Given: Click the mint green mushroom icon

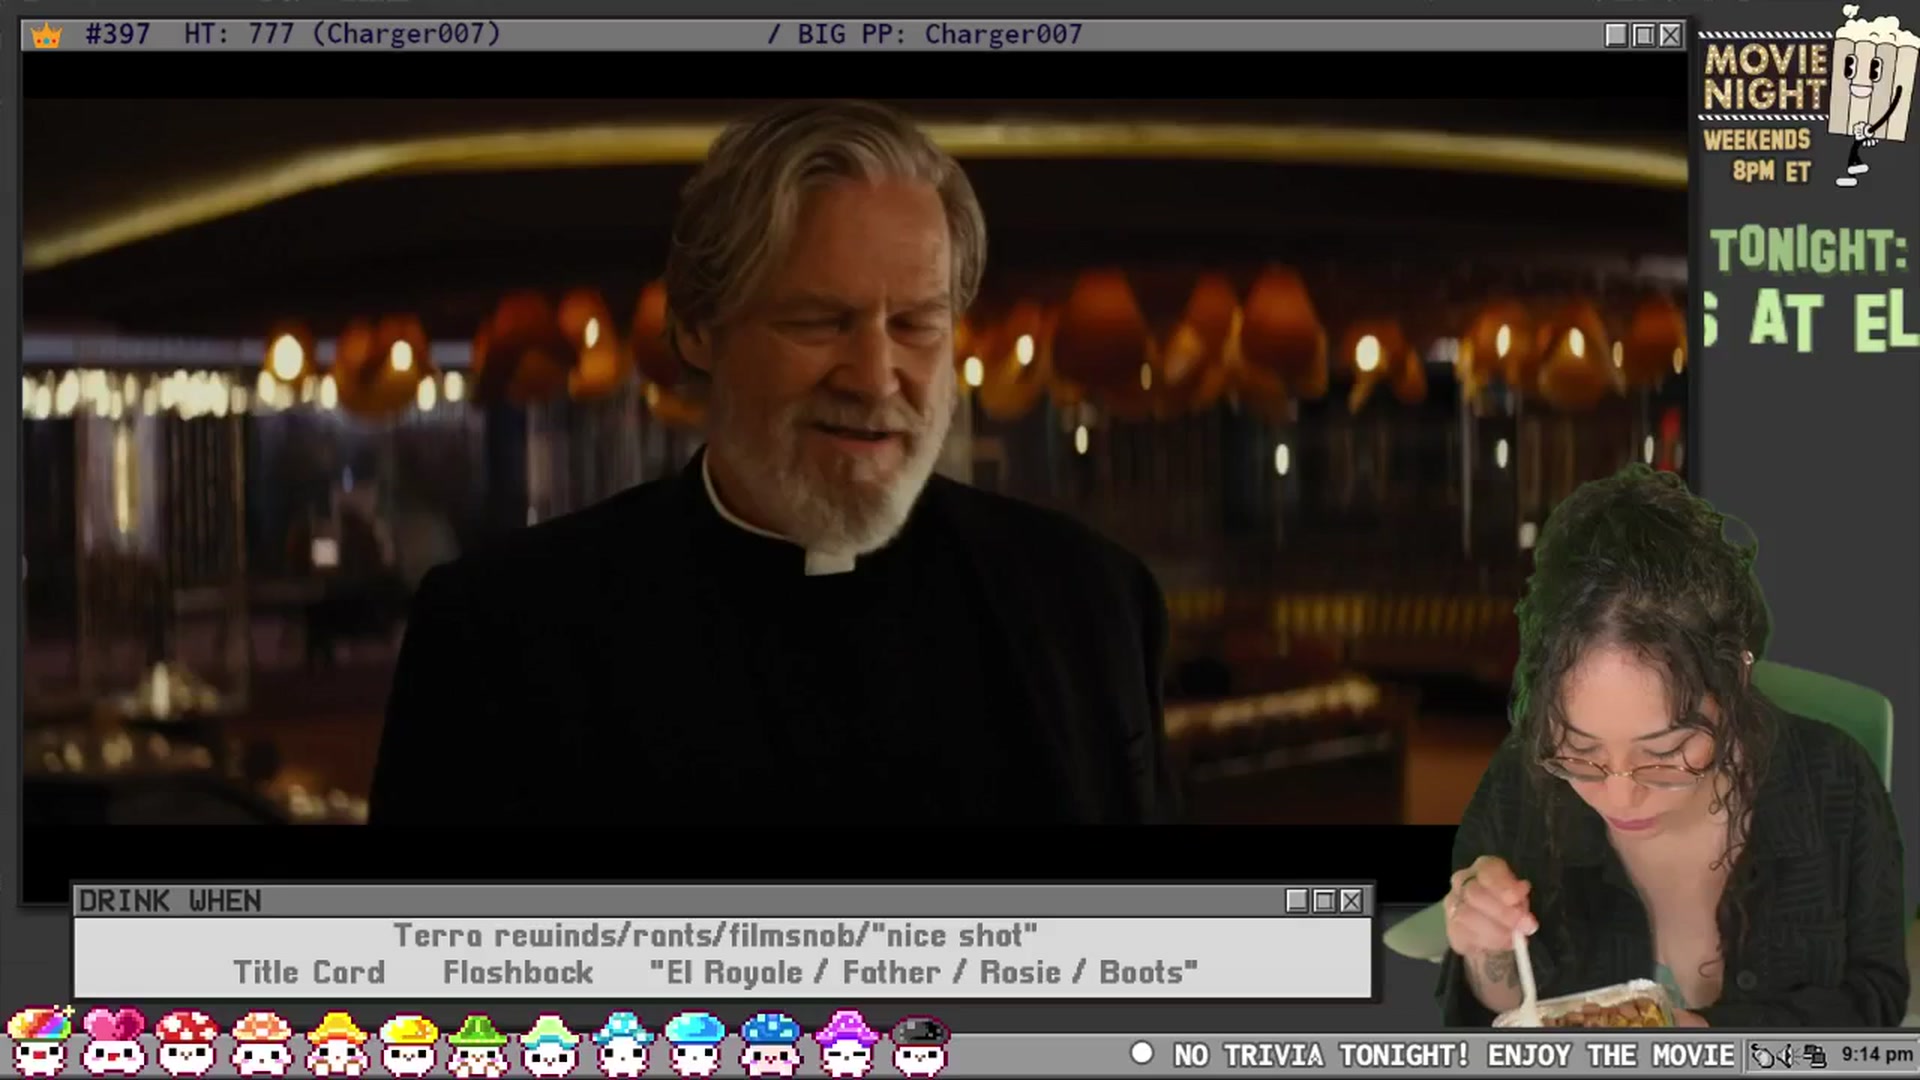Looking at the screenshot, I should (549, 1043).
